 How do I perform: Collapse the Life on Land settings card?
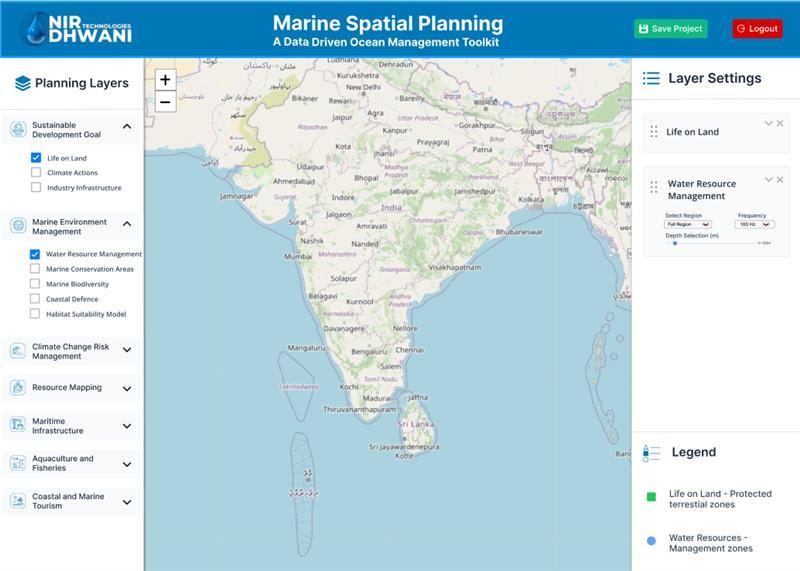coord(768,123)
